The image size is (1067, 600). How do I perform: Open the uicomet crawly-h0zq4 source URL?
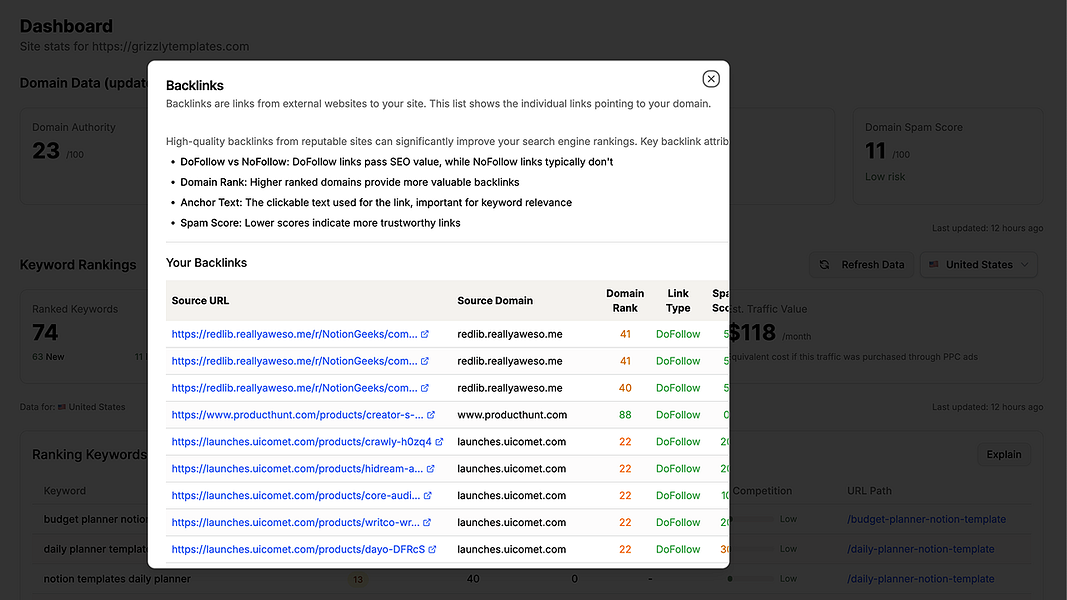point(301,442)
